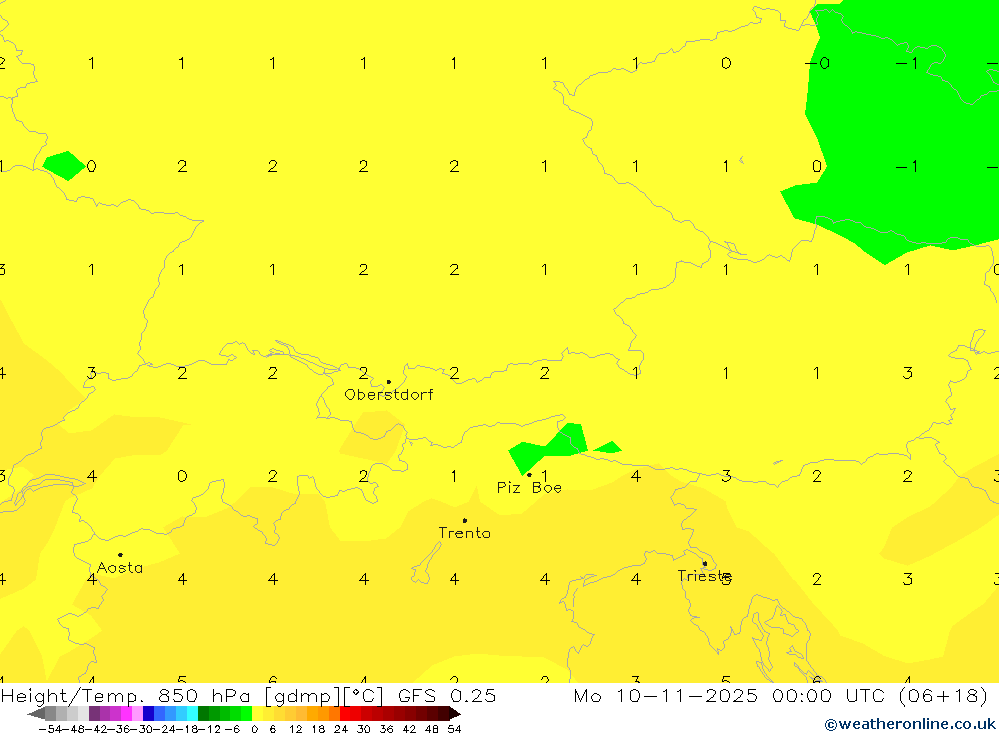Pick the dark purple swatch in color scale

coord(94,714)
